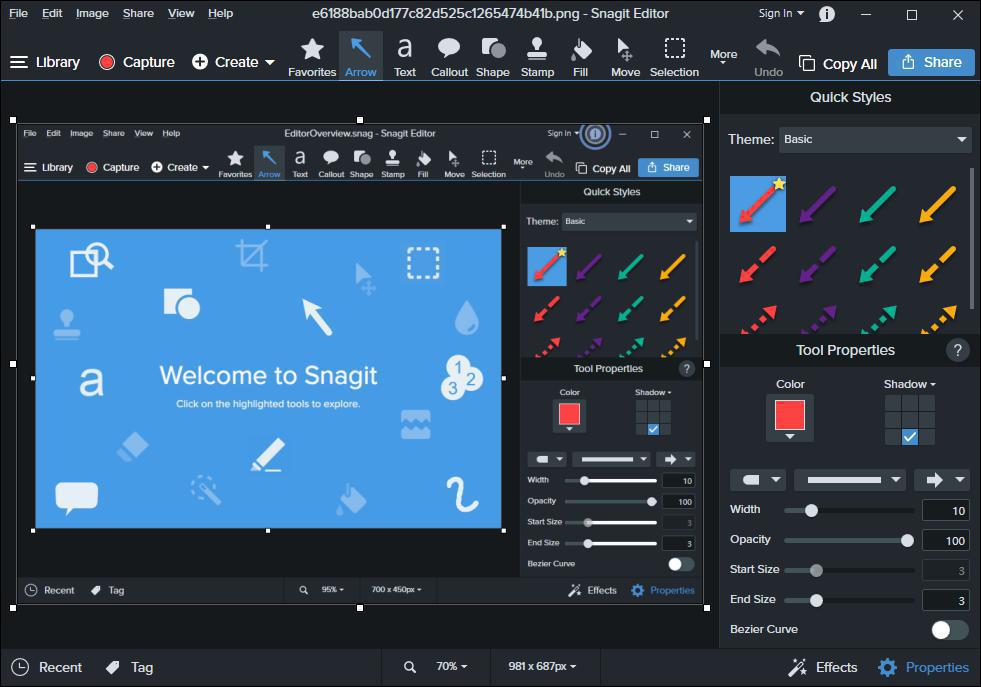This screenshot has height=687, width=981.
Task: Open the Favorites star tool
Action: (312, 56)
